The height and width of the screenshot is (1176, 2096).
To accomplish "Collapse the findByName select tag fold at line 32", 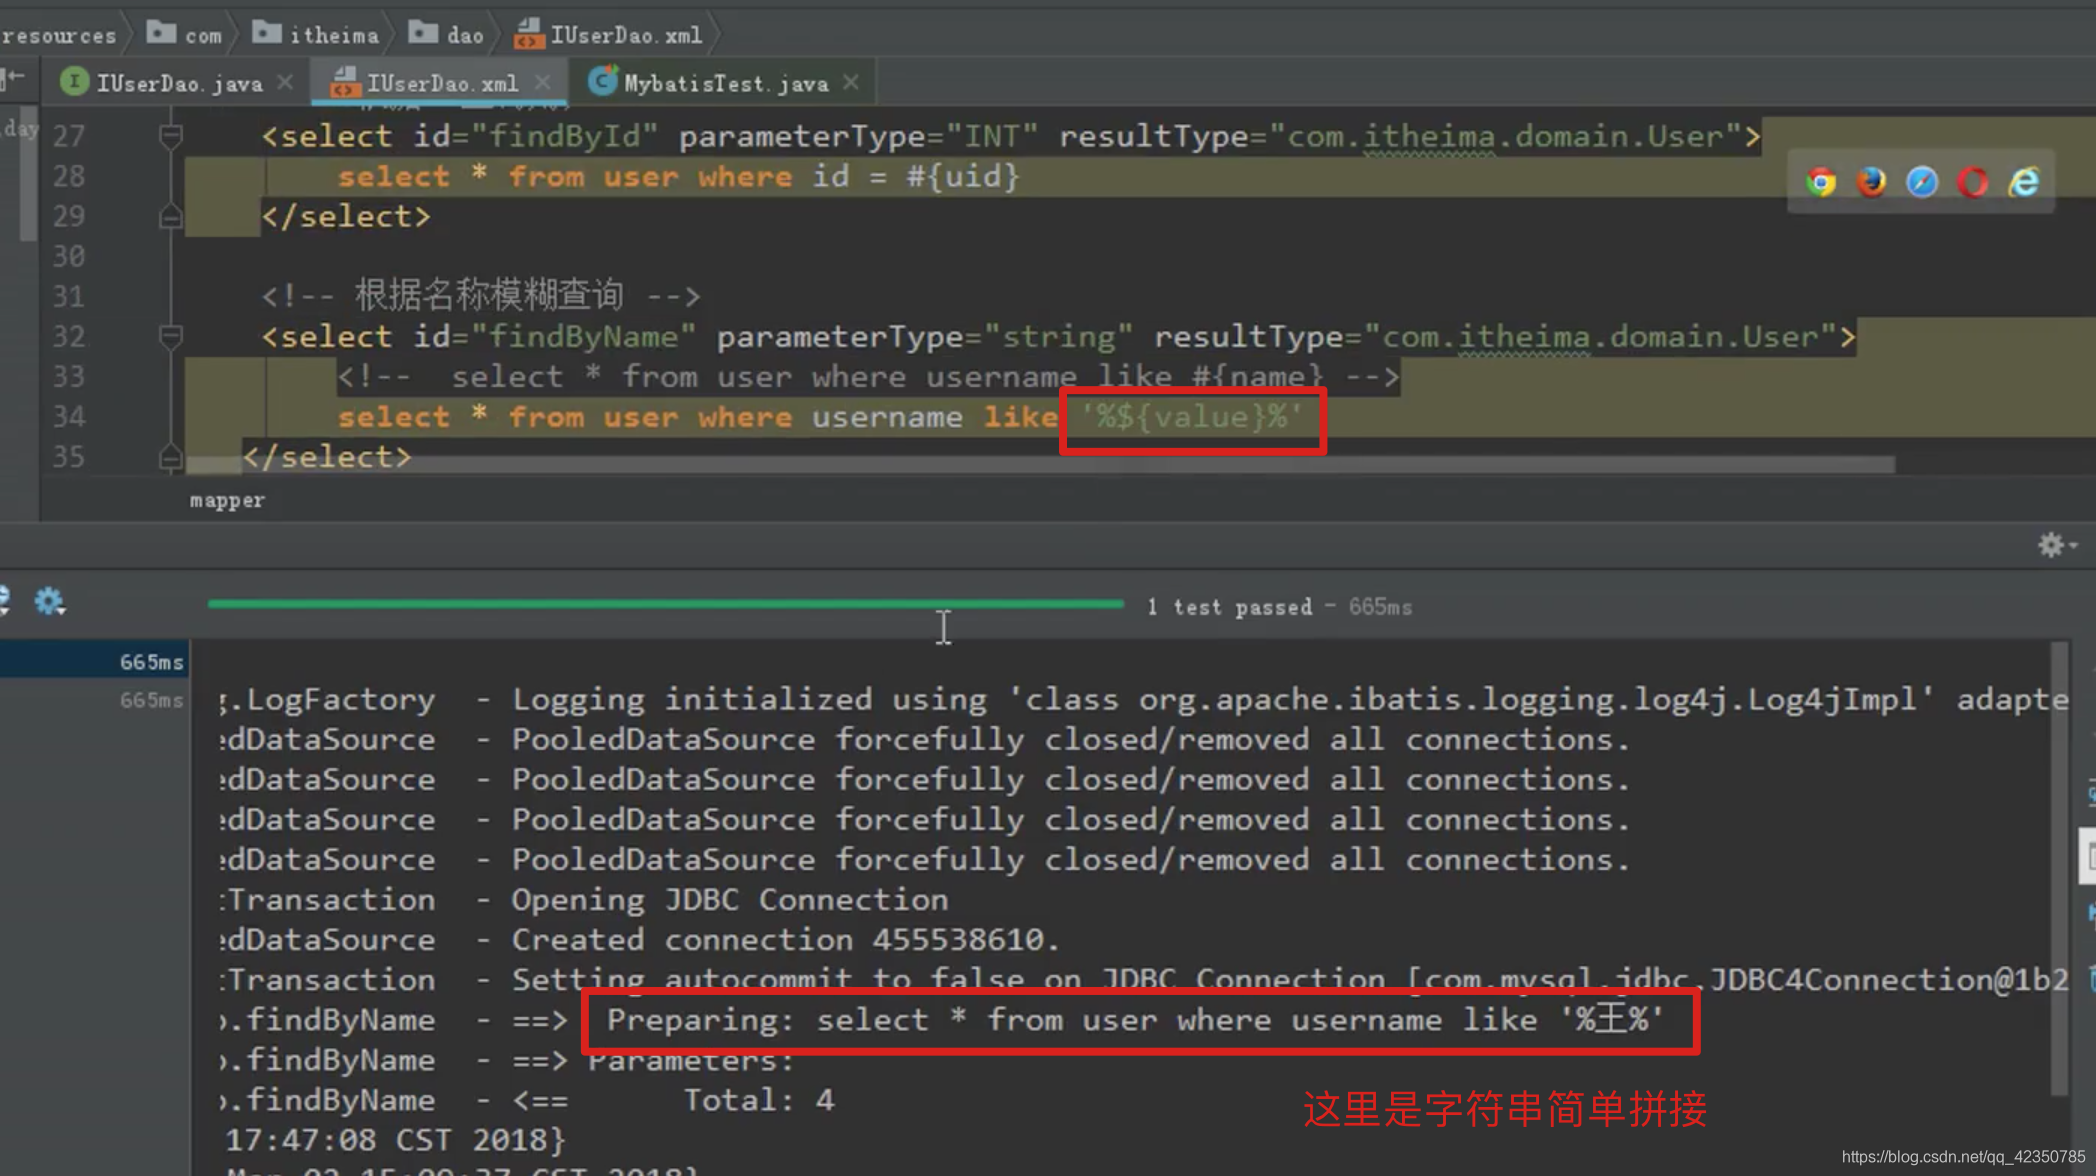I will coord(171,336).
